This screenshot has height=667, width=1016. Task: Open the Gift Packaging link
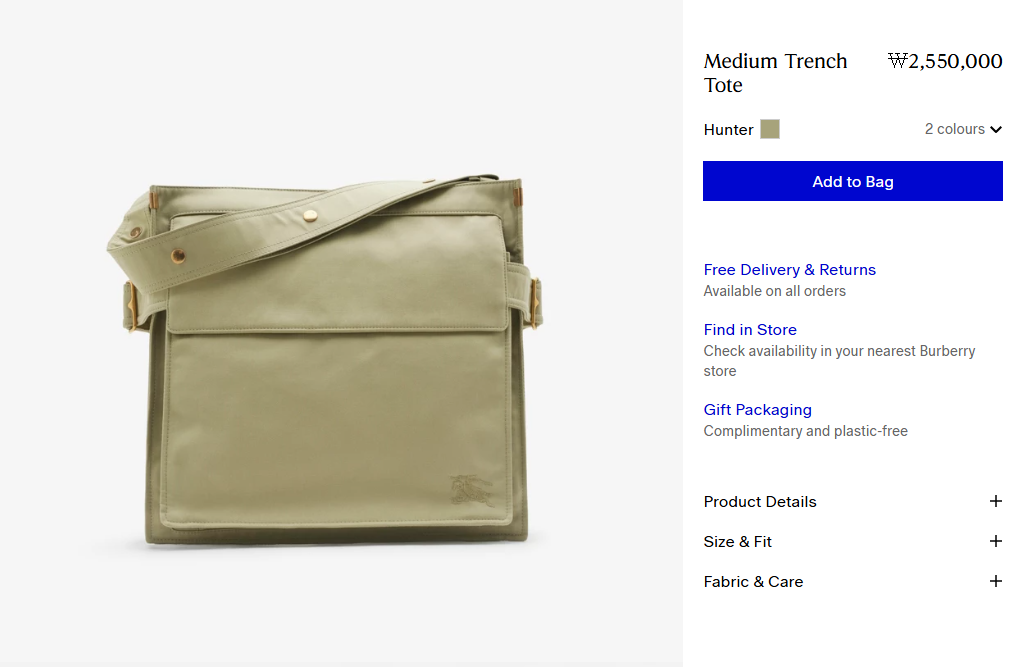[x=757, y=410]
